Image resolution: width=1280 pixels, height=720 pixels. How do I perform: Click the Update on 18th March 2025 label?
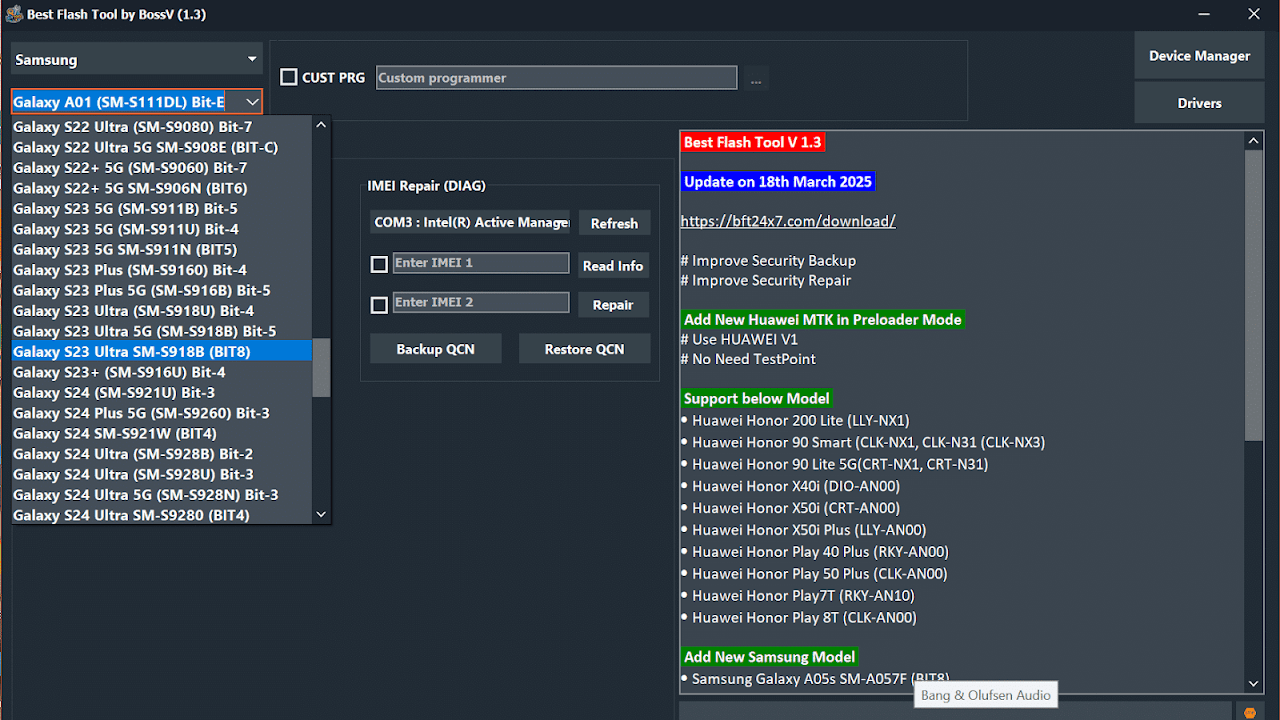point(778,182)
